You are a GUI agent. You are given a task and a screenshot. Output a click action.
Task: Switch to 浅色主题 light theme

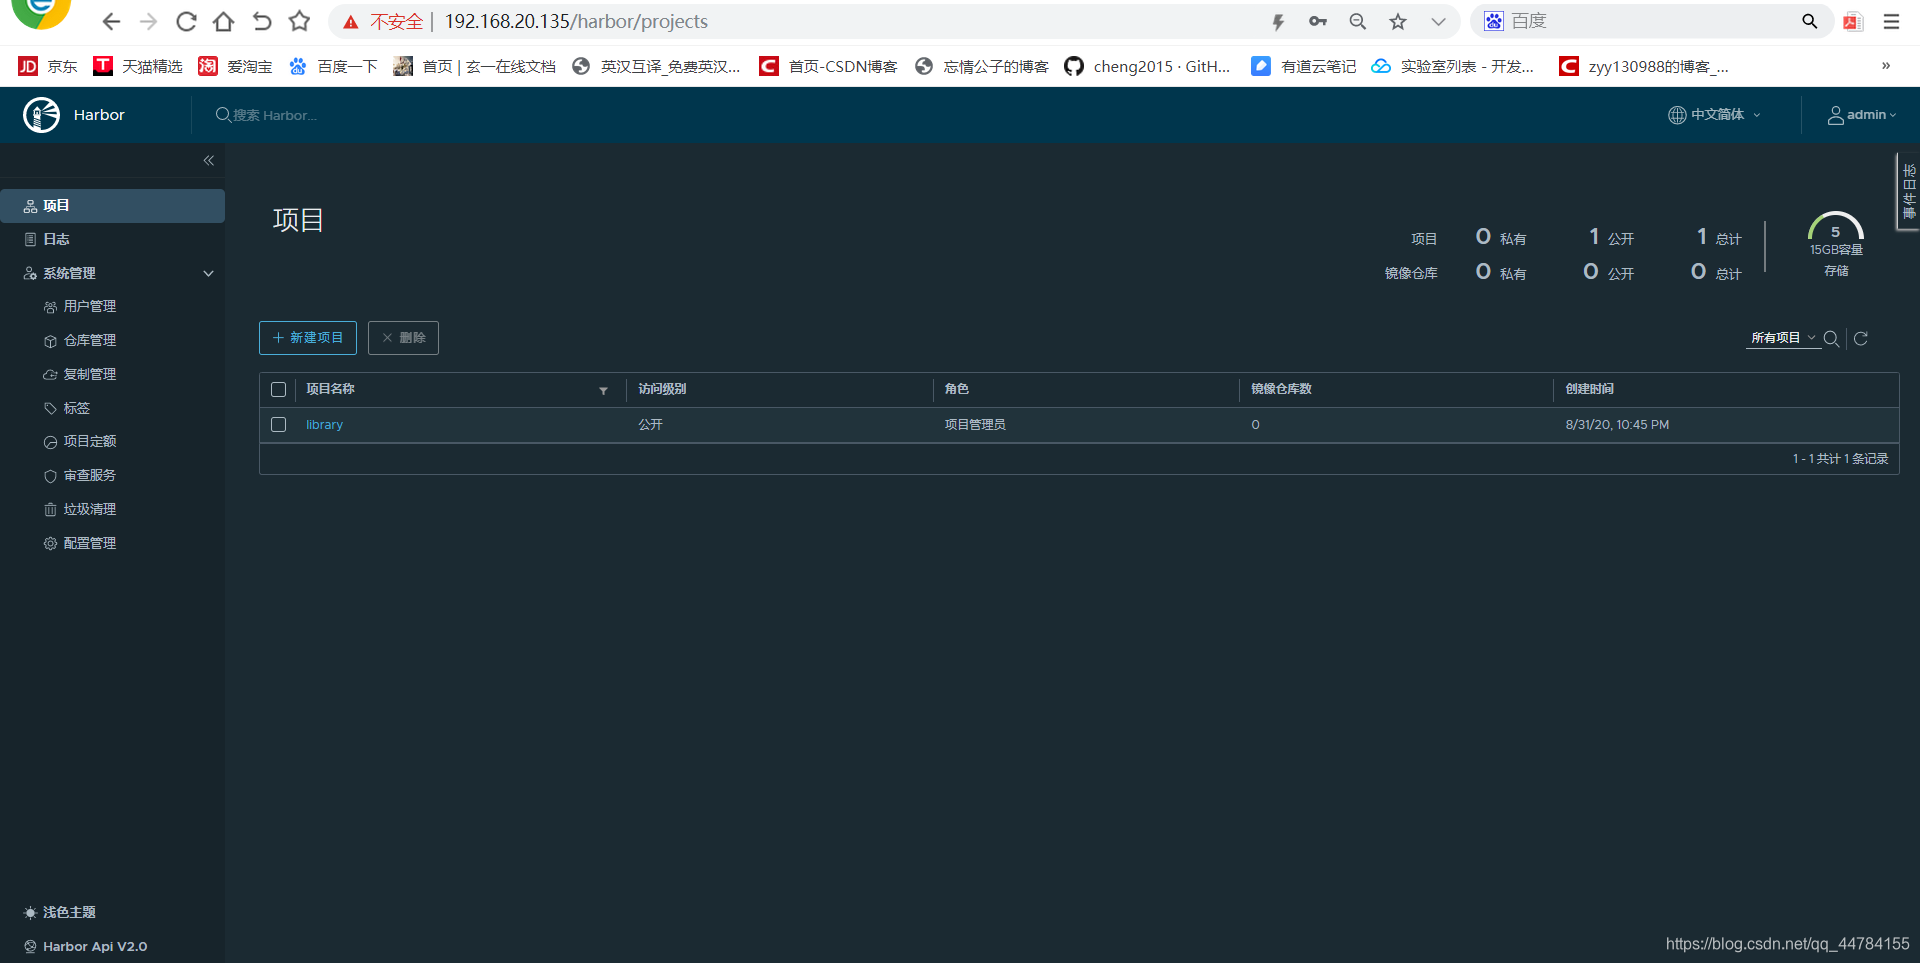pyautogui.click(x=60, y=912)
